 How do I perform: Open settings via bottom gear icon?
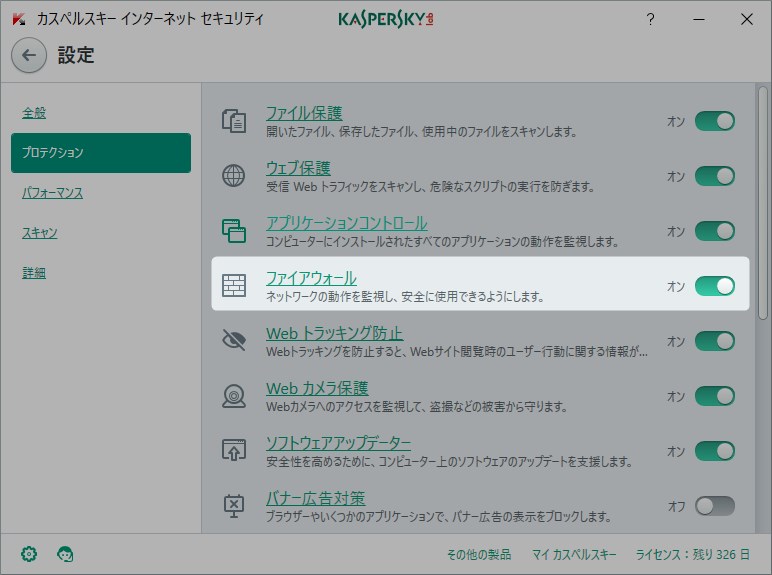[x=29, y=554]
